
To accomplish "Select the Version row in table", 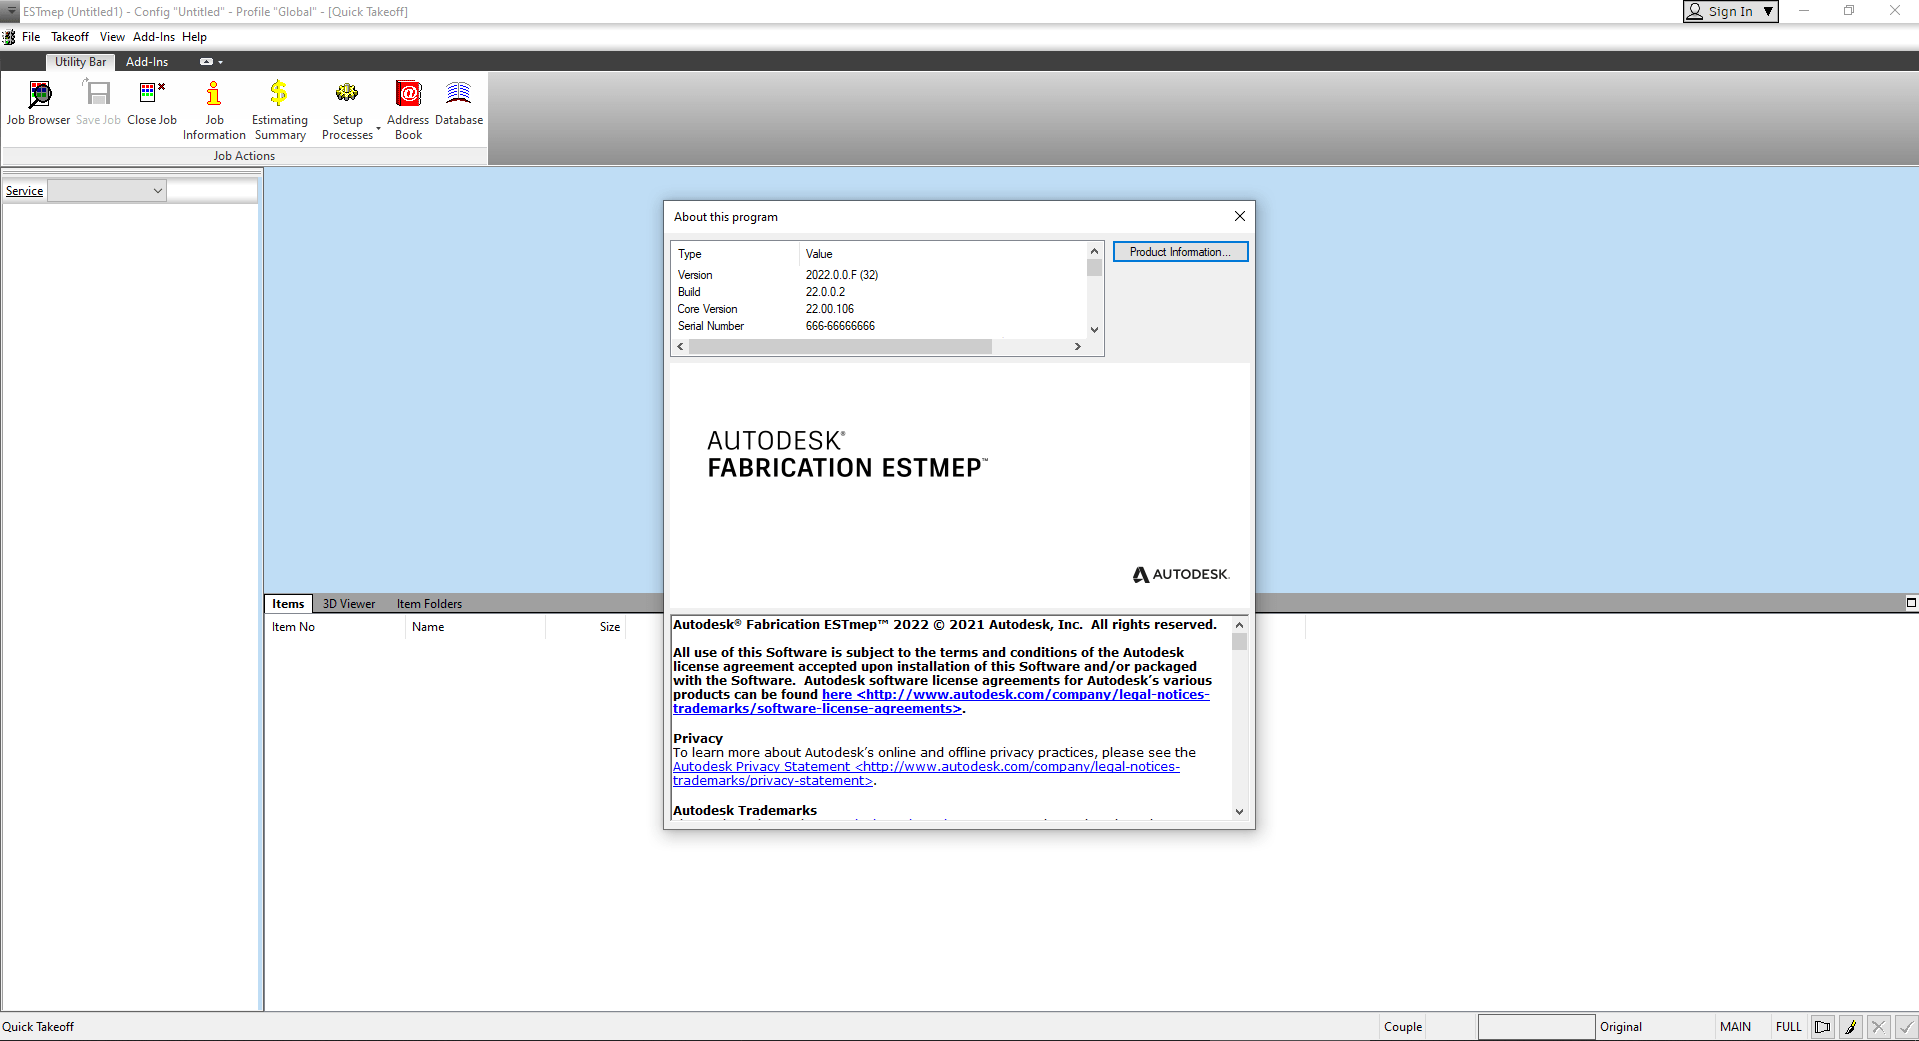I will click(879, 275).
